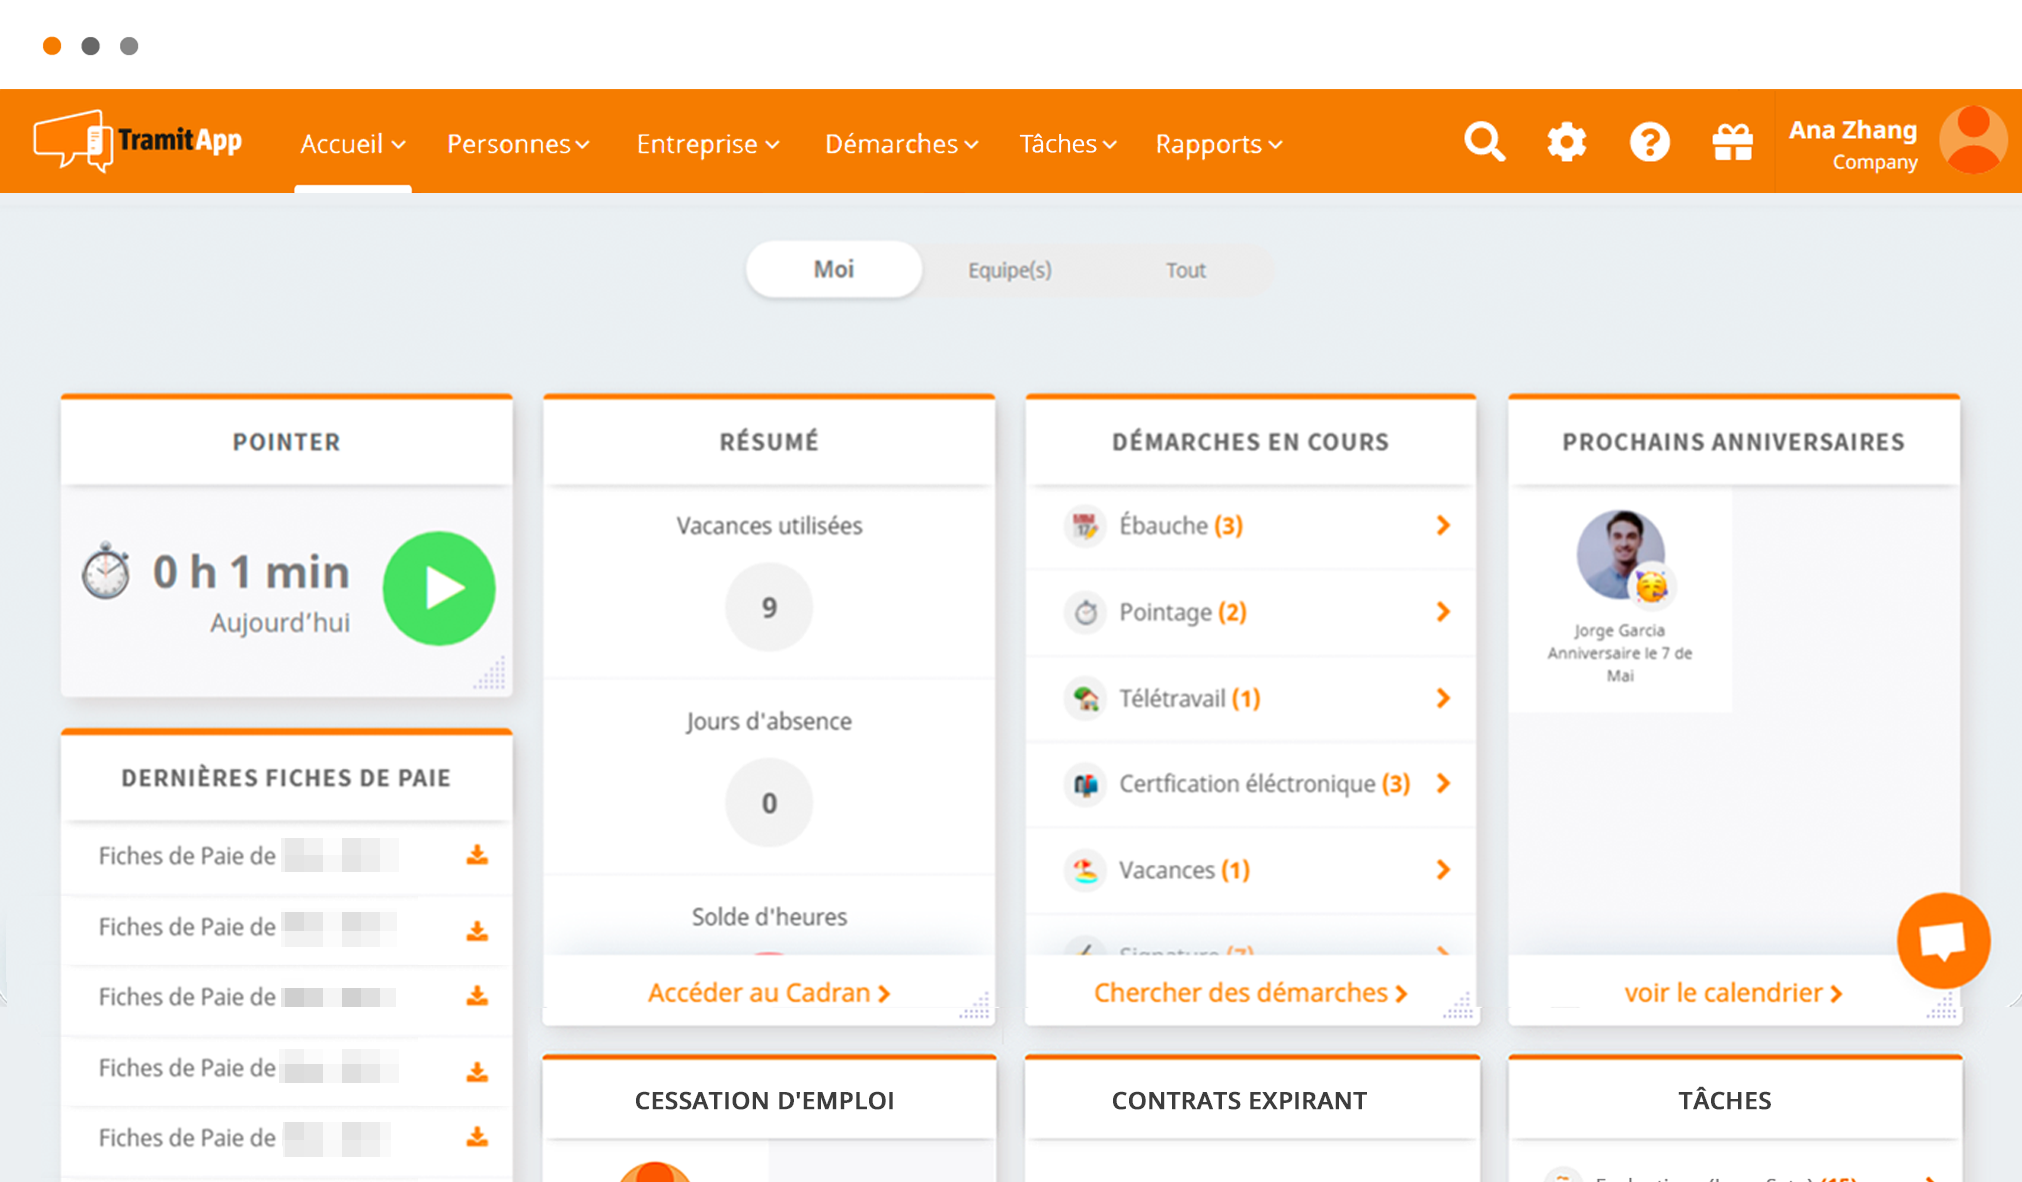This screenshot has width=2022, height=1182.
Task: Download the first Fiches de Paie
Action: point(477,855)
